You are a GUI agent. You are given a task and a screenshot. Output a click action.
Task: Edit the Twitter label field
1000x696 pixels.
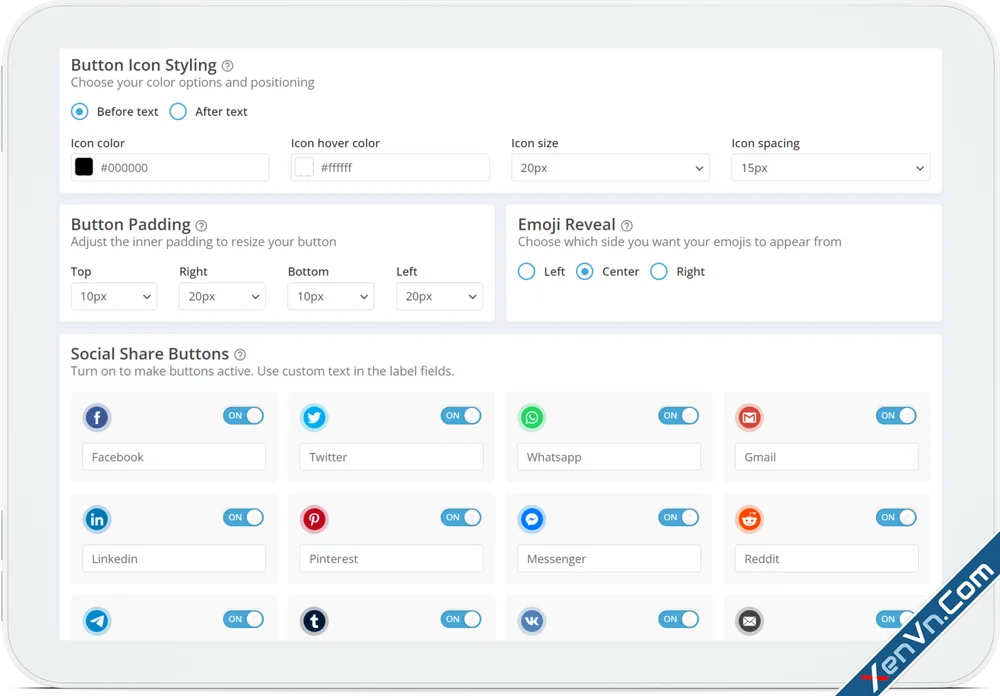tap(392, 457)
